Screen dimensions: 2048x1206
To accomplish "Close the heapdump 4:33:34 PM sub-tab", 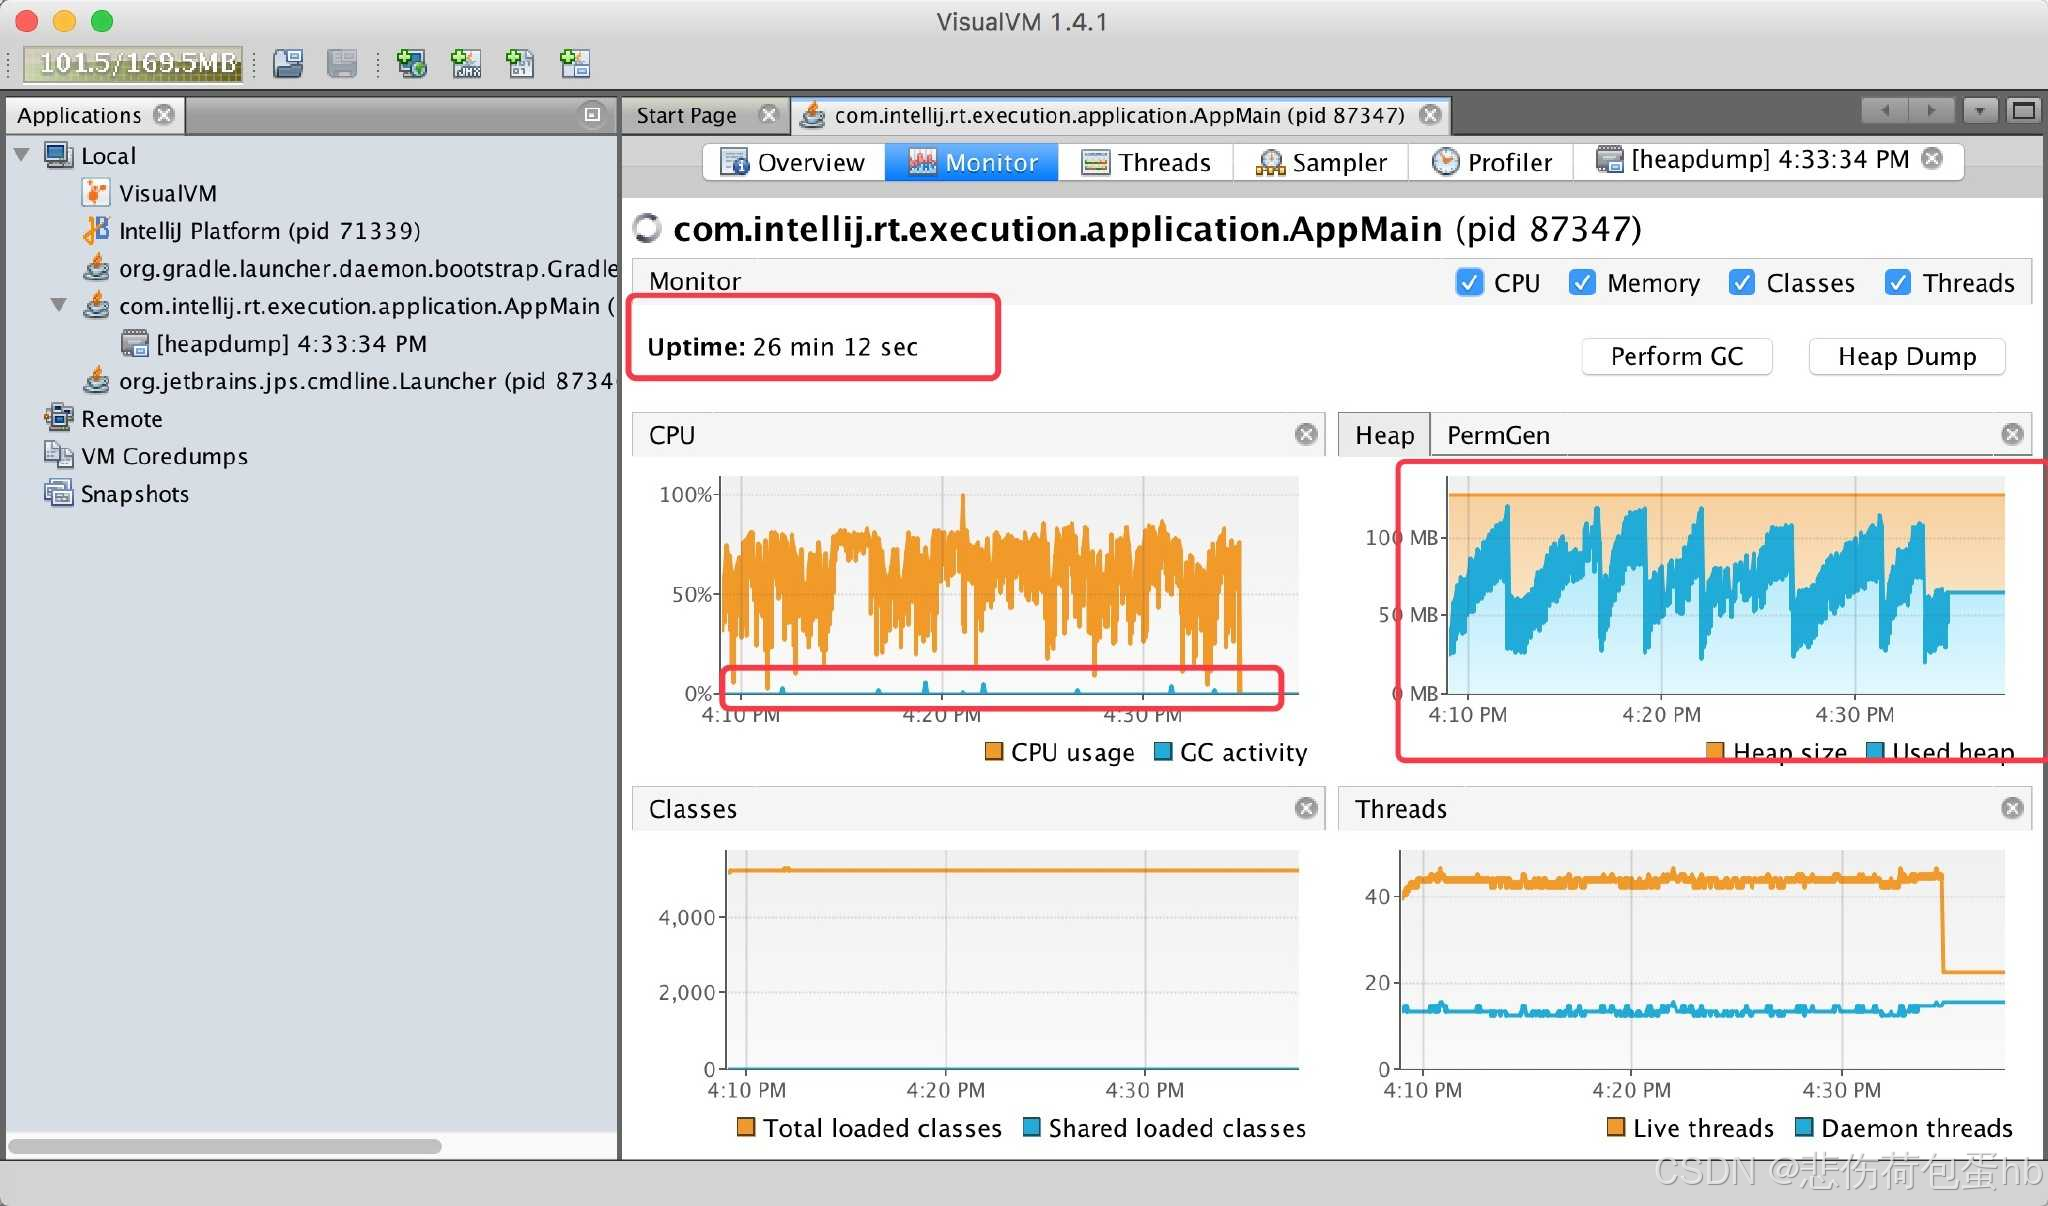I will click(x=1933, y=159).
